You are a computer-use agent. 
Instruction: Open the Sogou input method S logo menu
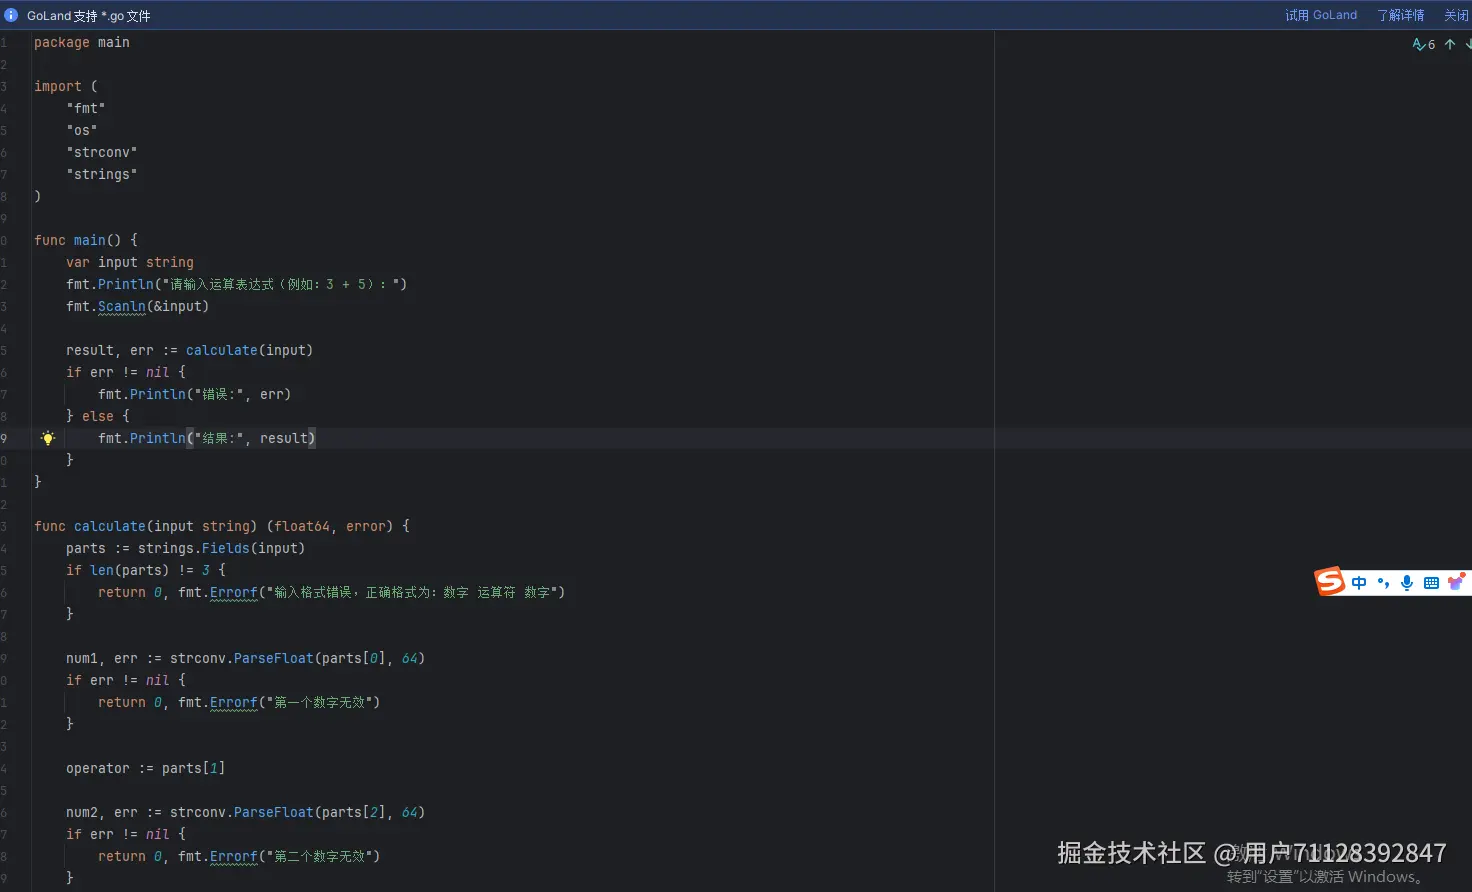coord(1330,581)
